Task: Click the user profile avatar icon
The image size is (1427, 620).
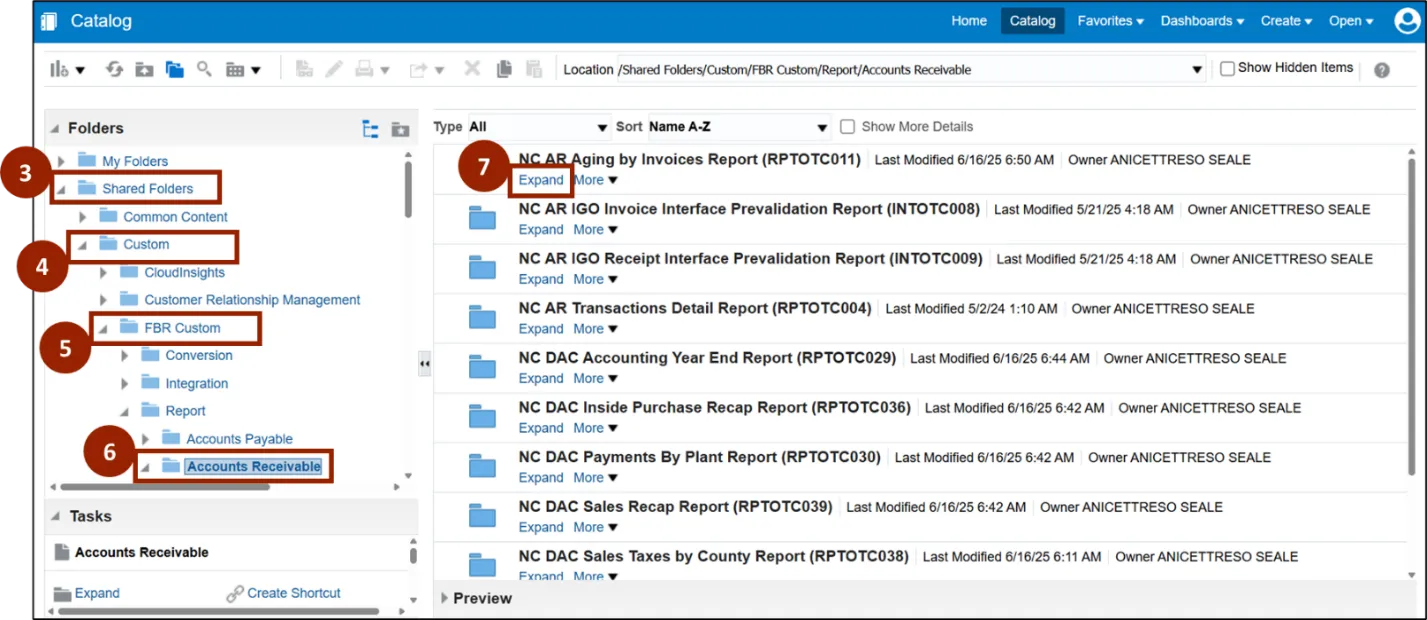Action: [x=1406, y=21]
